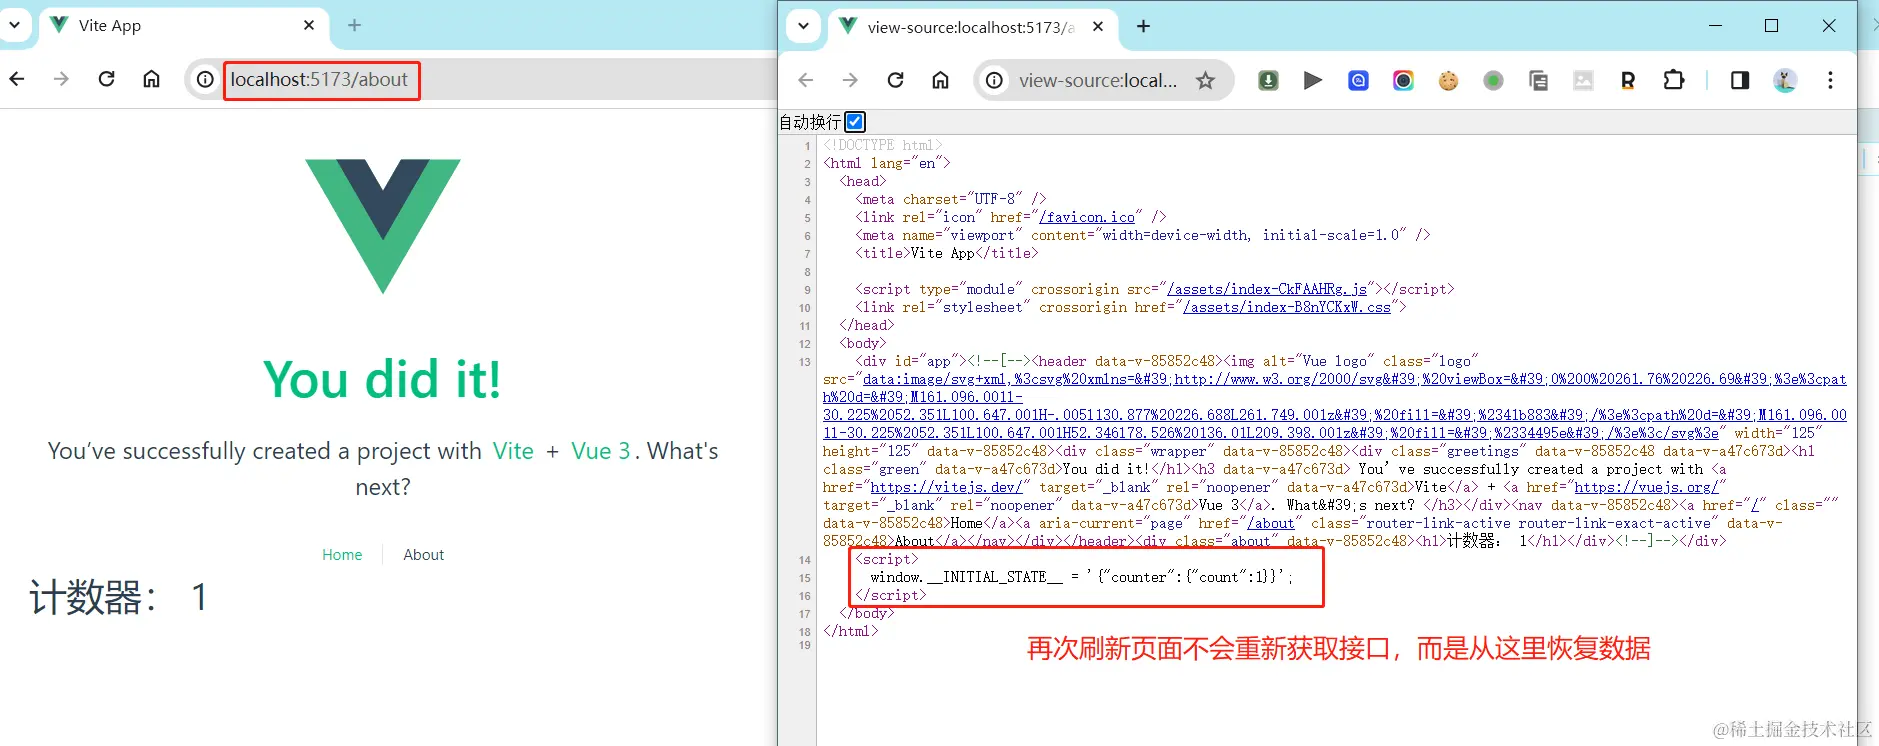Open home page in view-source window

tap(941, 80)
